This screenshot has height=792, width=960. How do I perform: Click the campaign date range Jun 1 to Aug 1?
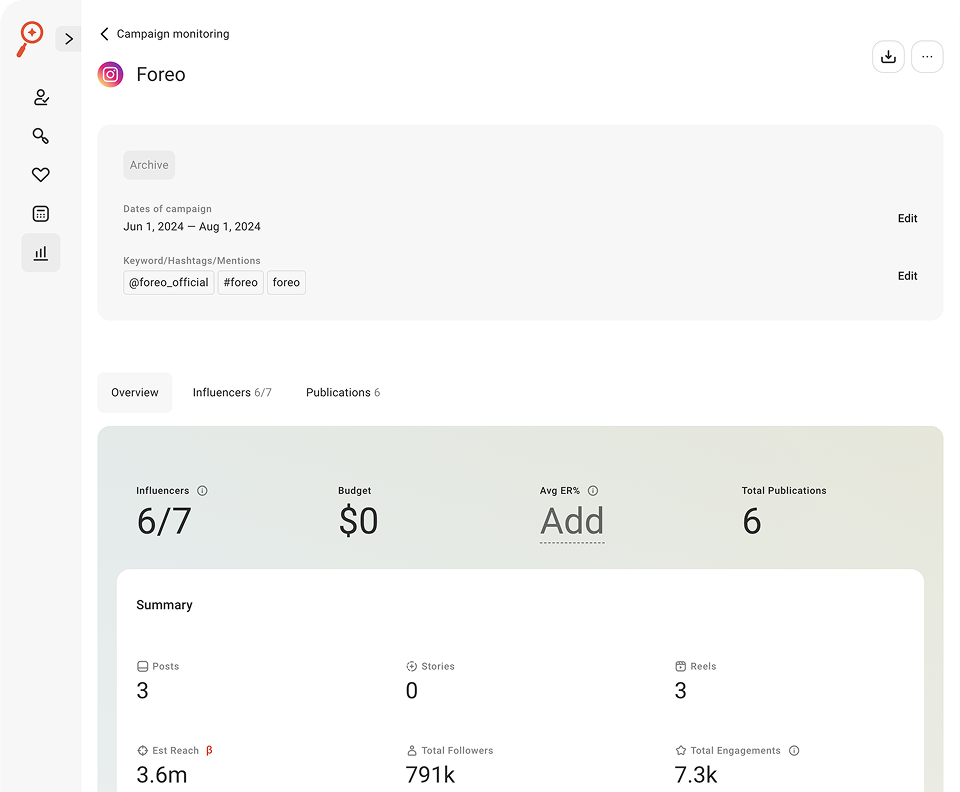tap(192, 227)
